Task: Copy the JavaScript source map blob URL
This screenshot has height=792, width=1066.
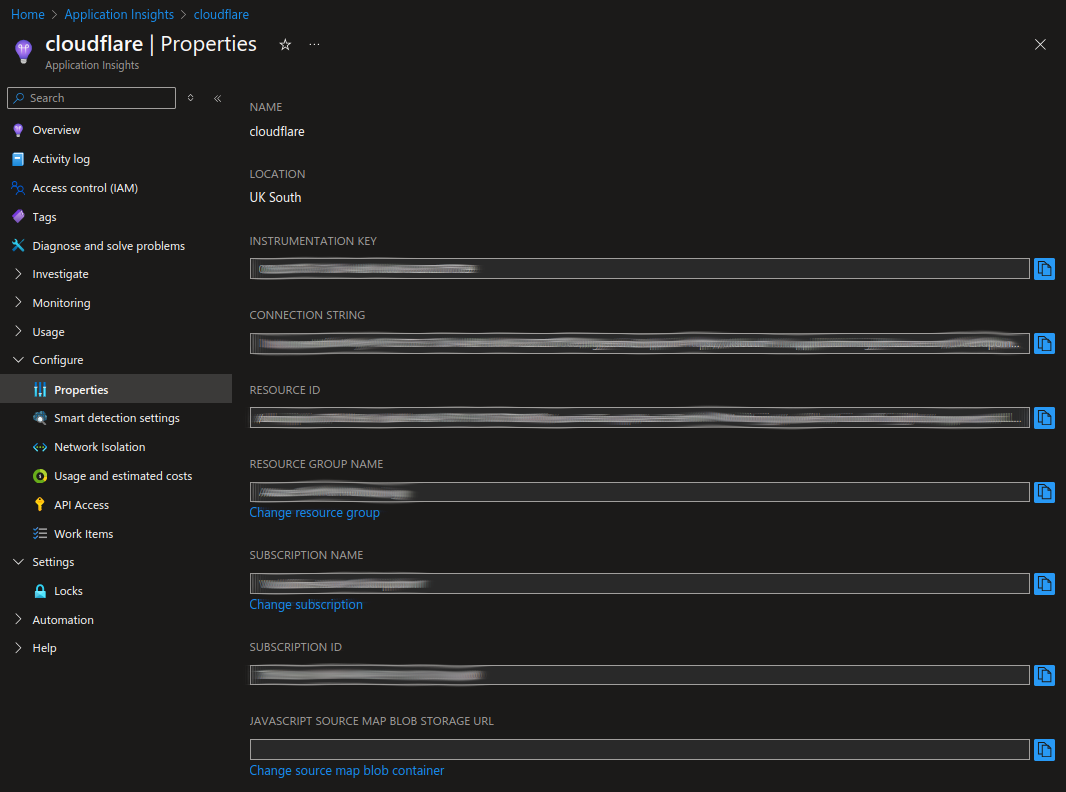Action: [1044, 749]
